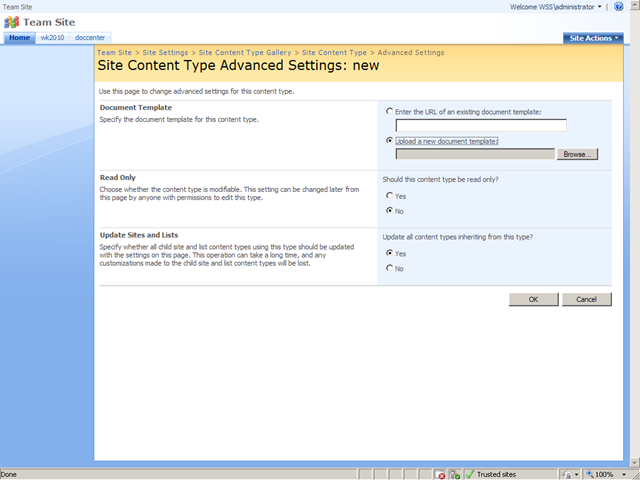Screen dimensions: 640x480
Task: Click the green Trusted sites checkmark icon
Action: point(470,474)
